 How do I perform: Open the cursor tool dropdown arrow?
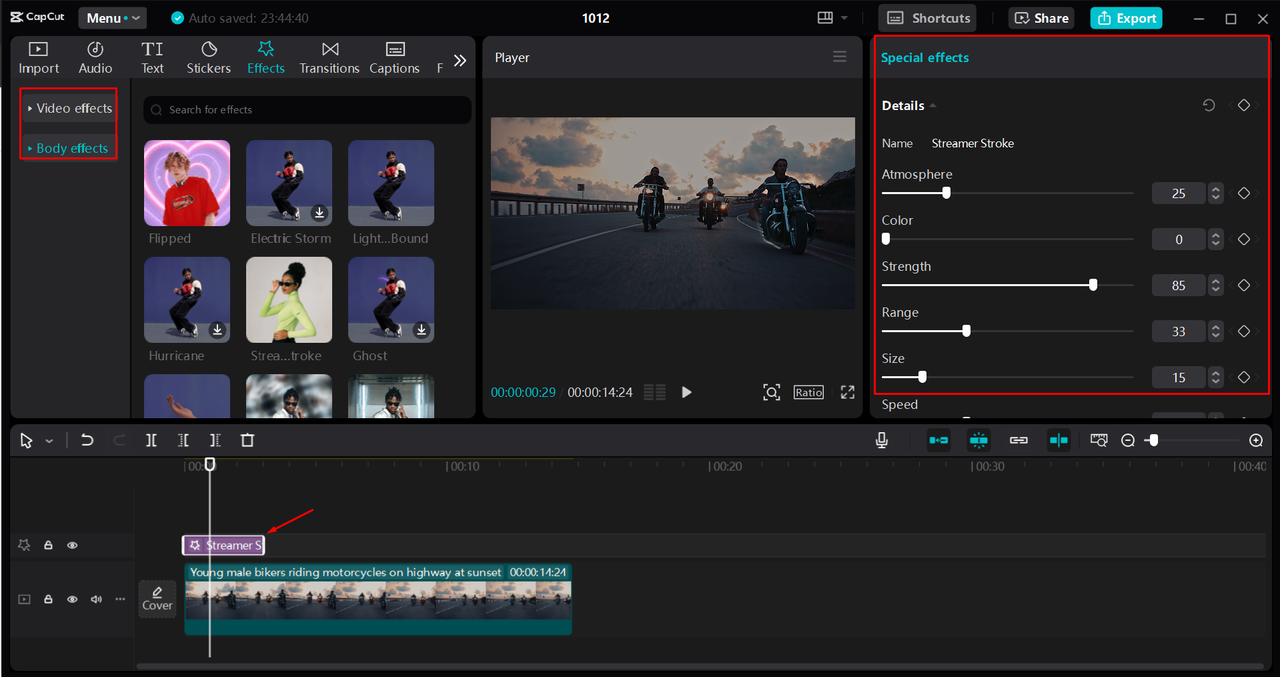[49, 441]
